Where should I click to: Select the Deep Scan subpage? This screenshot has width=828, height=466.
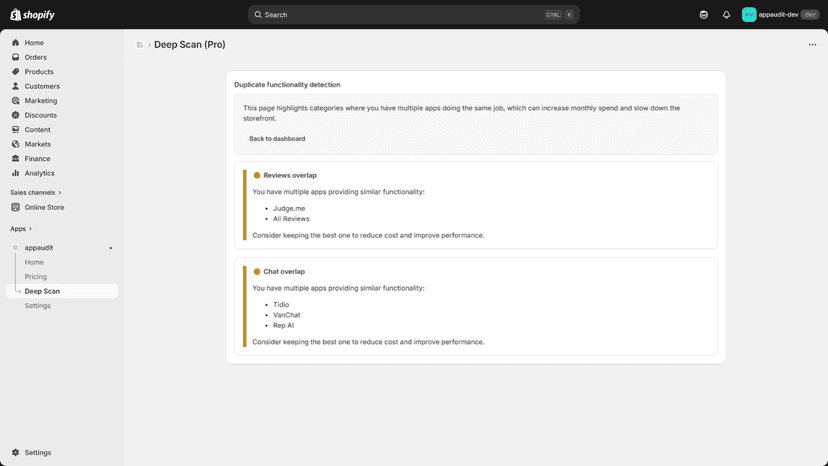pos(62,291)
